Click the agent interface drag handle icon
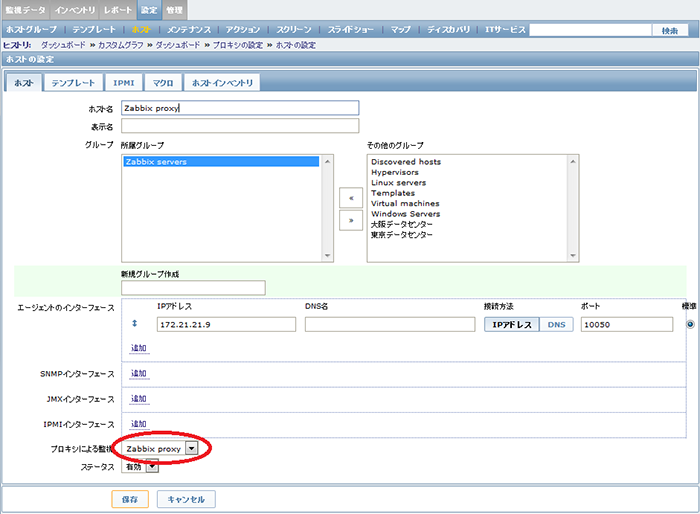The width and height of the screenshot is (700, 514). tap(135, 324)
